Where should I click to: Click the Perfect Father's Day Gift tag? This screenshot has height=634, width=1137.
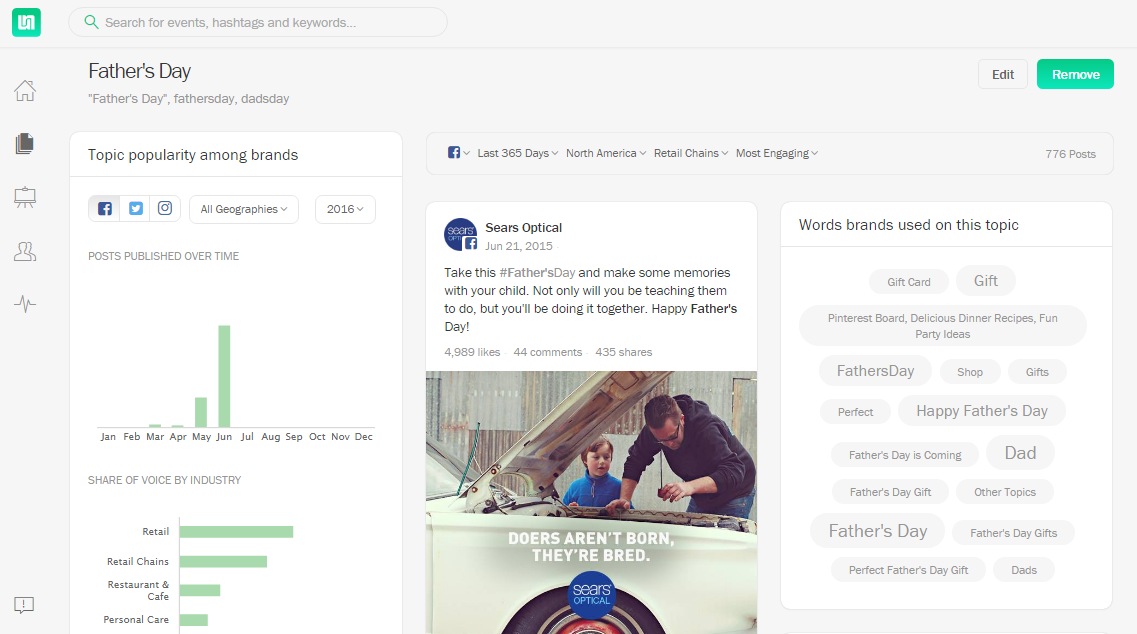(908, 570)
